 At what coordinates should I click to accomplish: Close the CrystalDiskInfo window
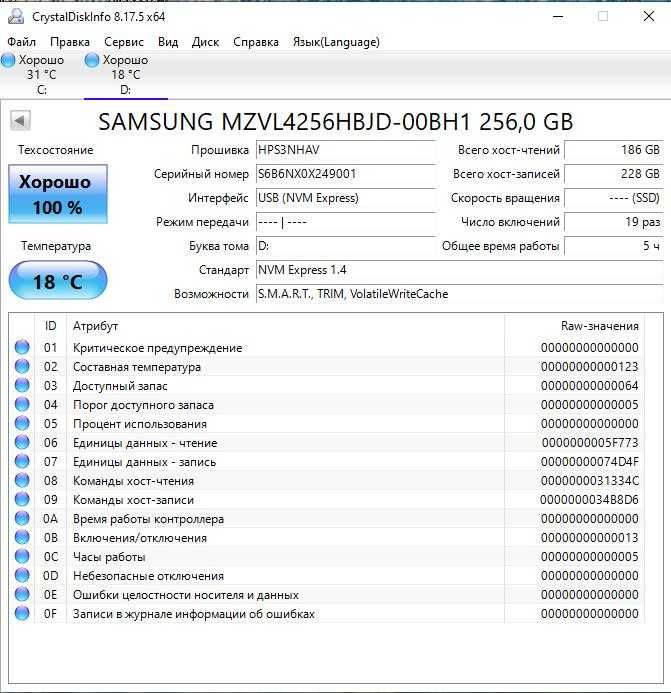pos(648,17)
